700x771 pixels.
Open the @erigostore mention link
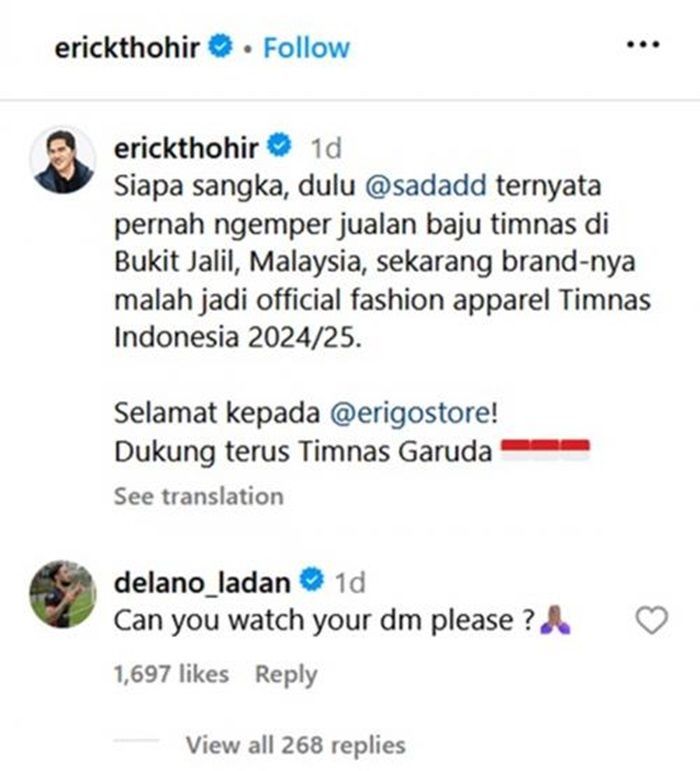(x=410, y=413)
